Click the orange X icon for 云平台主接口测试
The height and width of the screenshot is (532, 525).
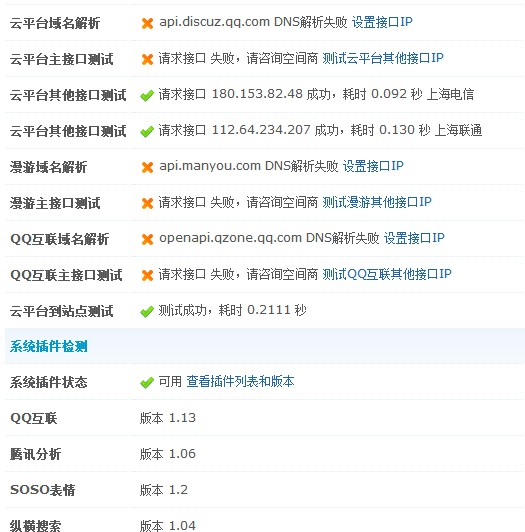tap(147, 59)
